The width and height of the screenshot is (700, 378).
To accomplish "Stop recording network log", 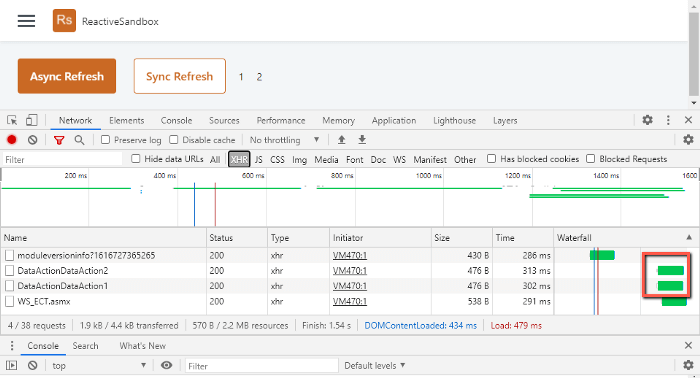I will 12,140.
